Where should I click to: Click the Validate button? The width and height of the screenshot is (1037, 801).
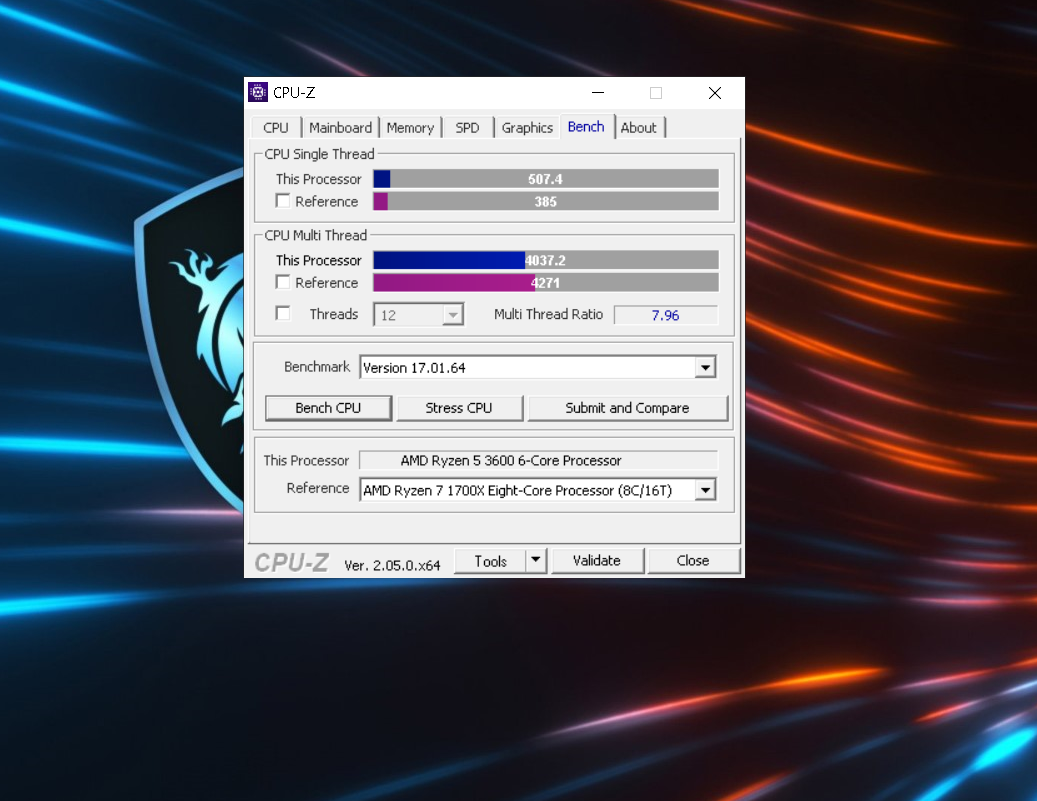[x=597, y=561]
